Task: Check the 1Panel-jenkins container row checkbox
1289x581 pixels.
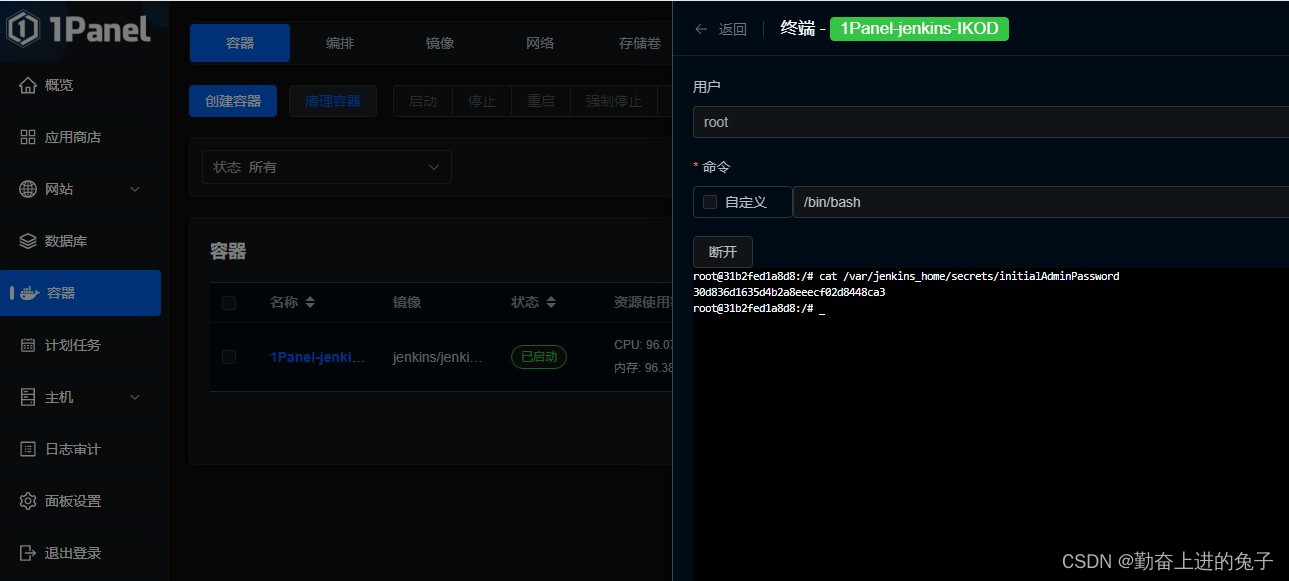Action: [x=229, y=356]
